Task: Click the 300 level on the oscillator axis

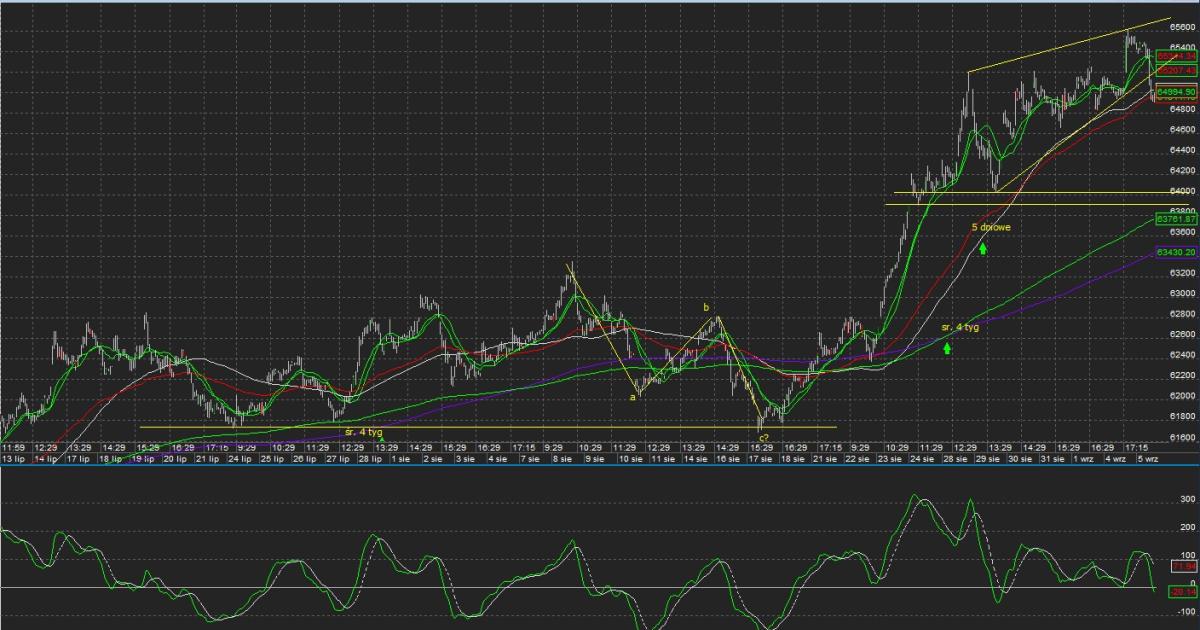Action: tap(1189, 498)
